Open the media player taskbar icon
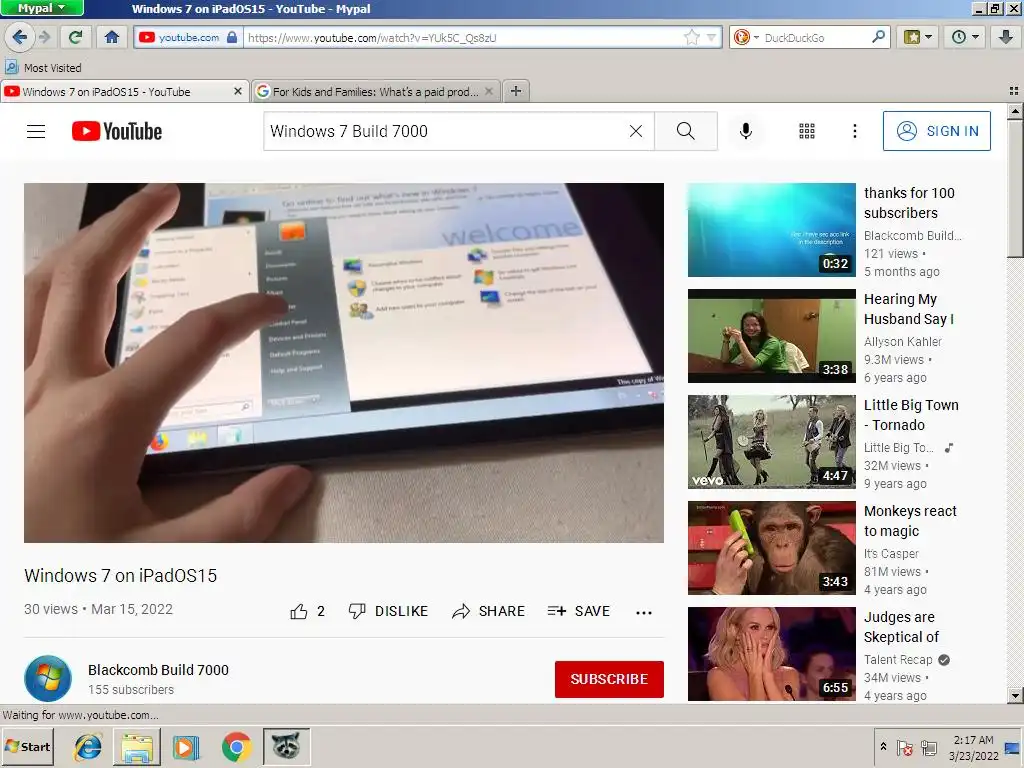1024x768 pixels. 185,746
